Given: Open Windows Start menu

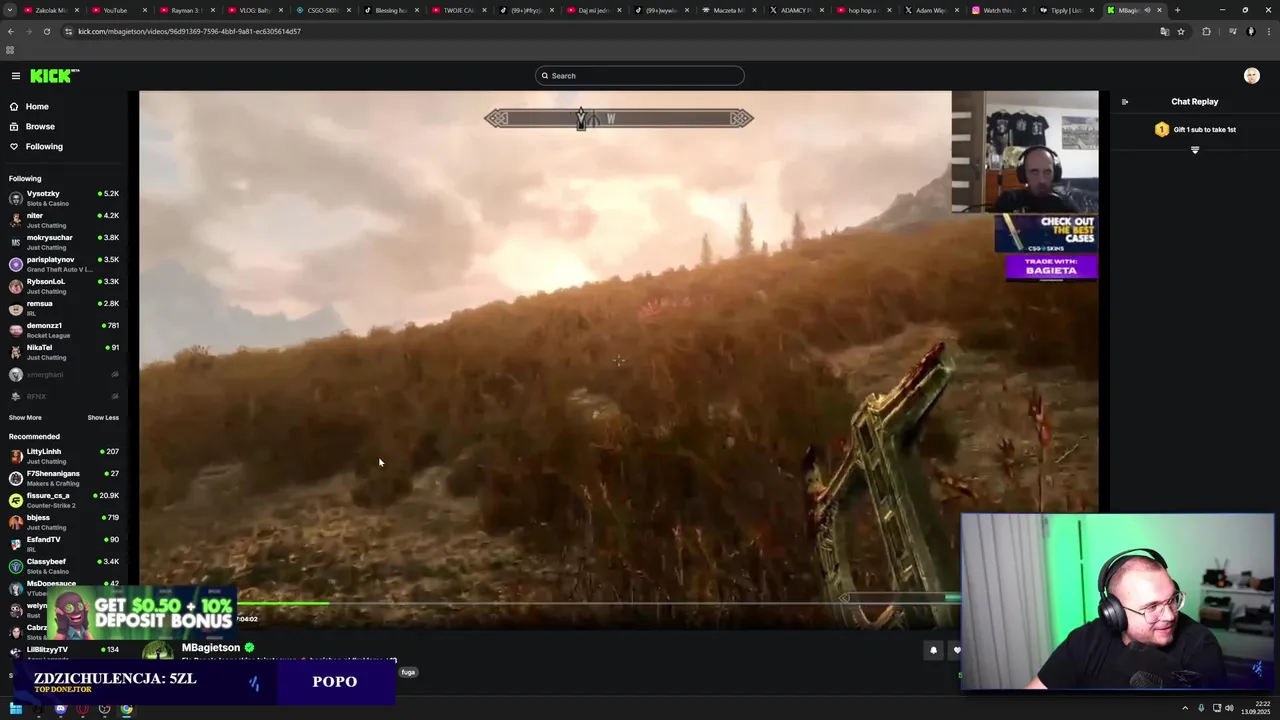Looking at the screenshot, I should (16, 709).
